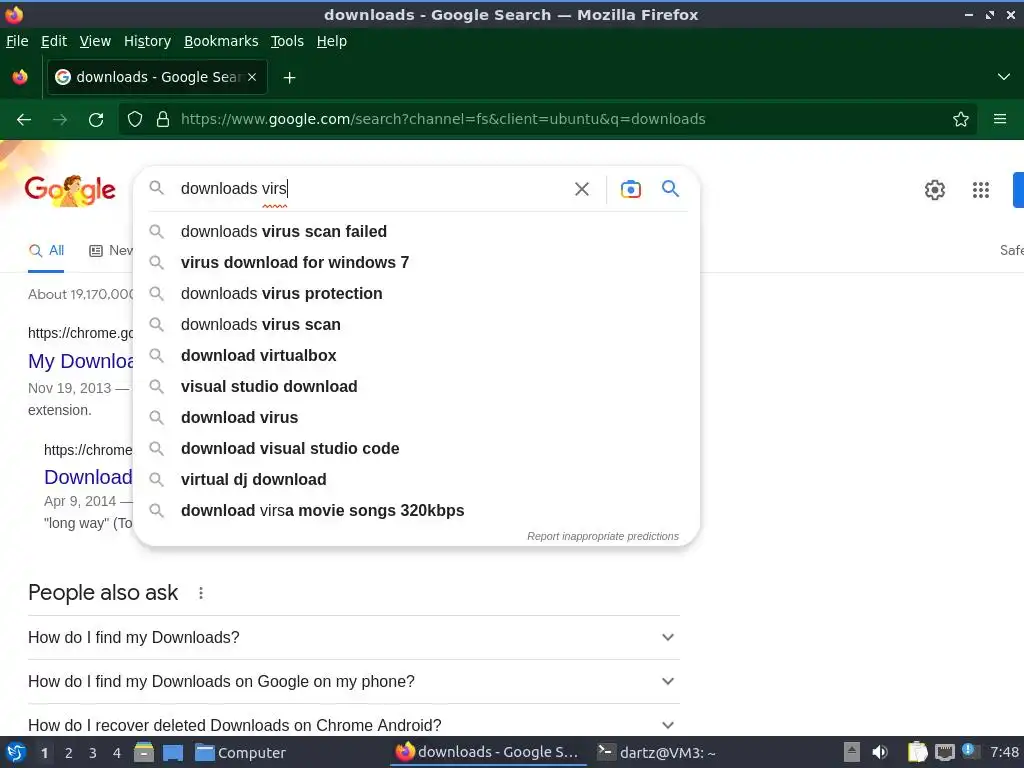Open More options next to People also ask
1024x768 pixels.
pyautogui.click(x=201, y=593)
